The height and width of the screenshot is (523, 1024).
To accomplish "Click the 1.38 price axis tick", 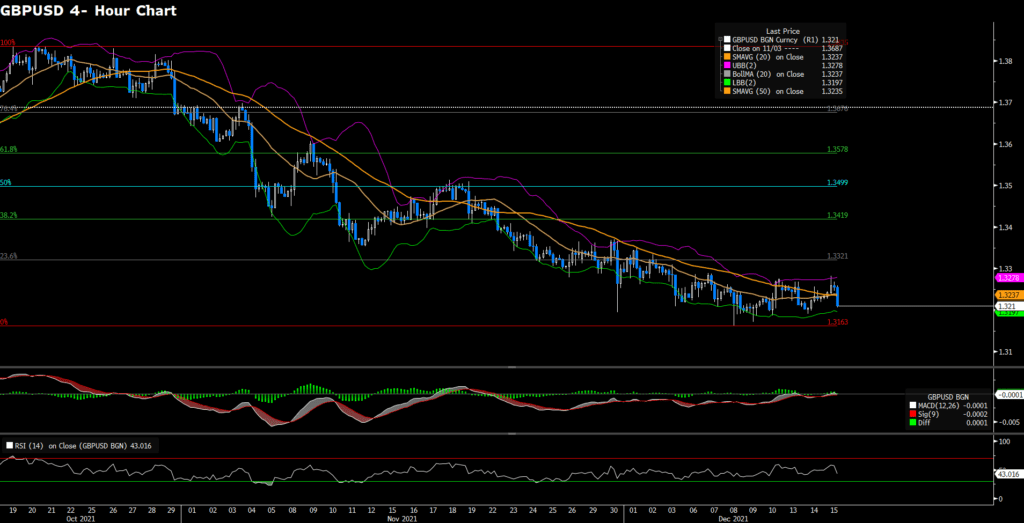I will pos(1004,61).
